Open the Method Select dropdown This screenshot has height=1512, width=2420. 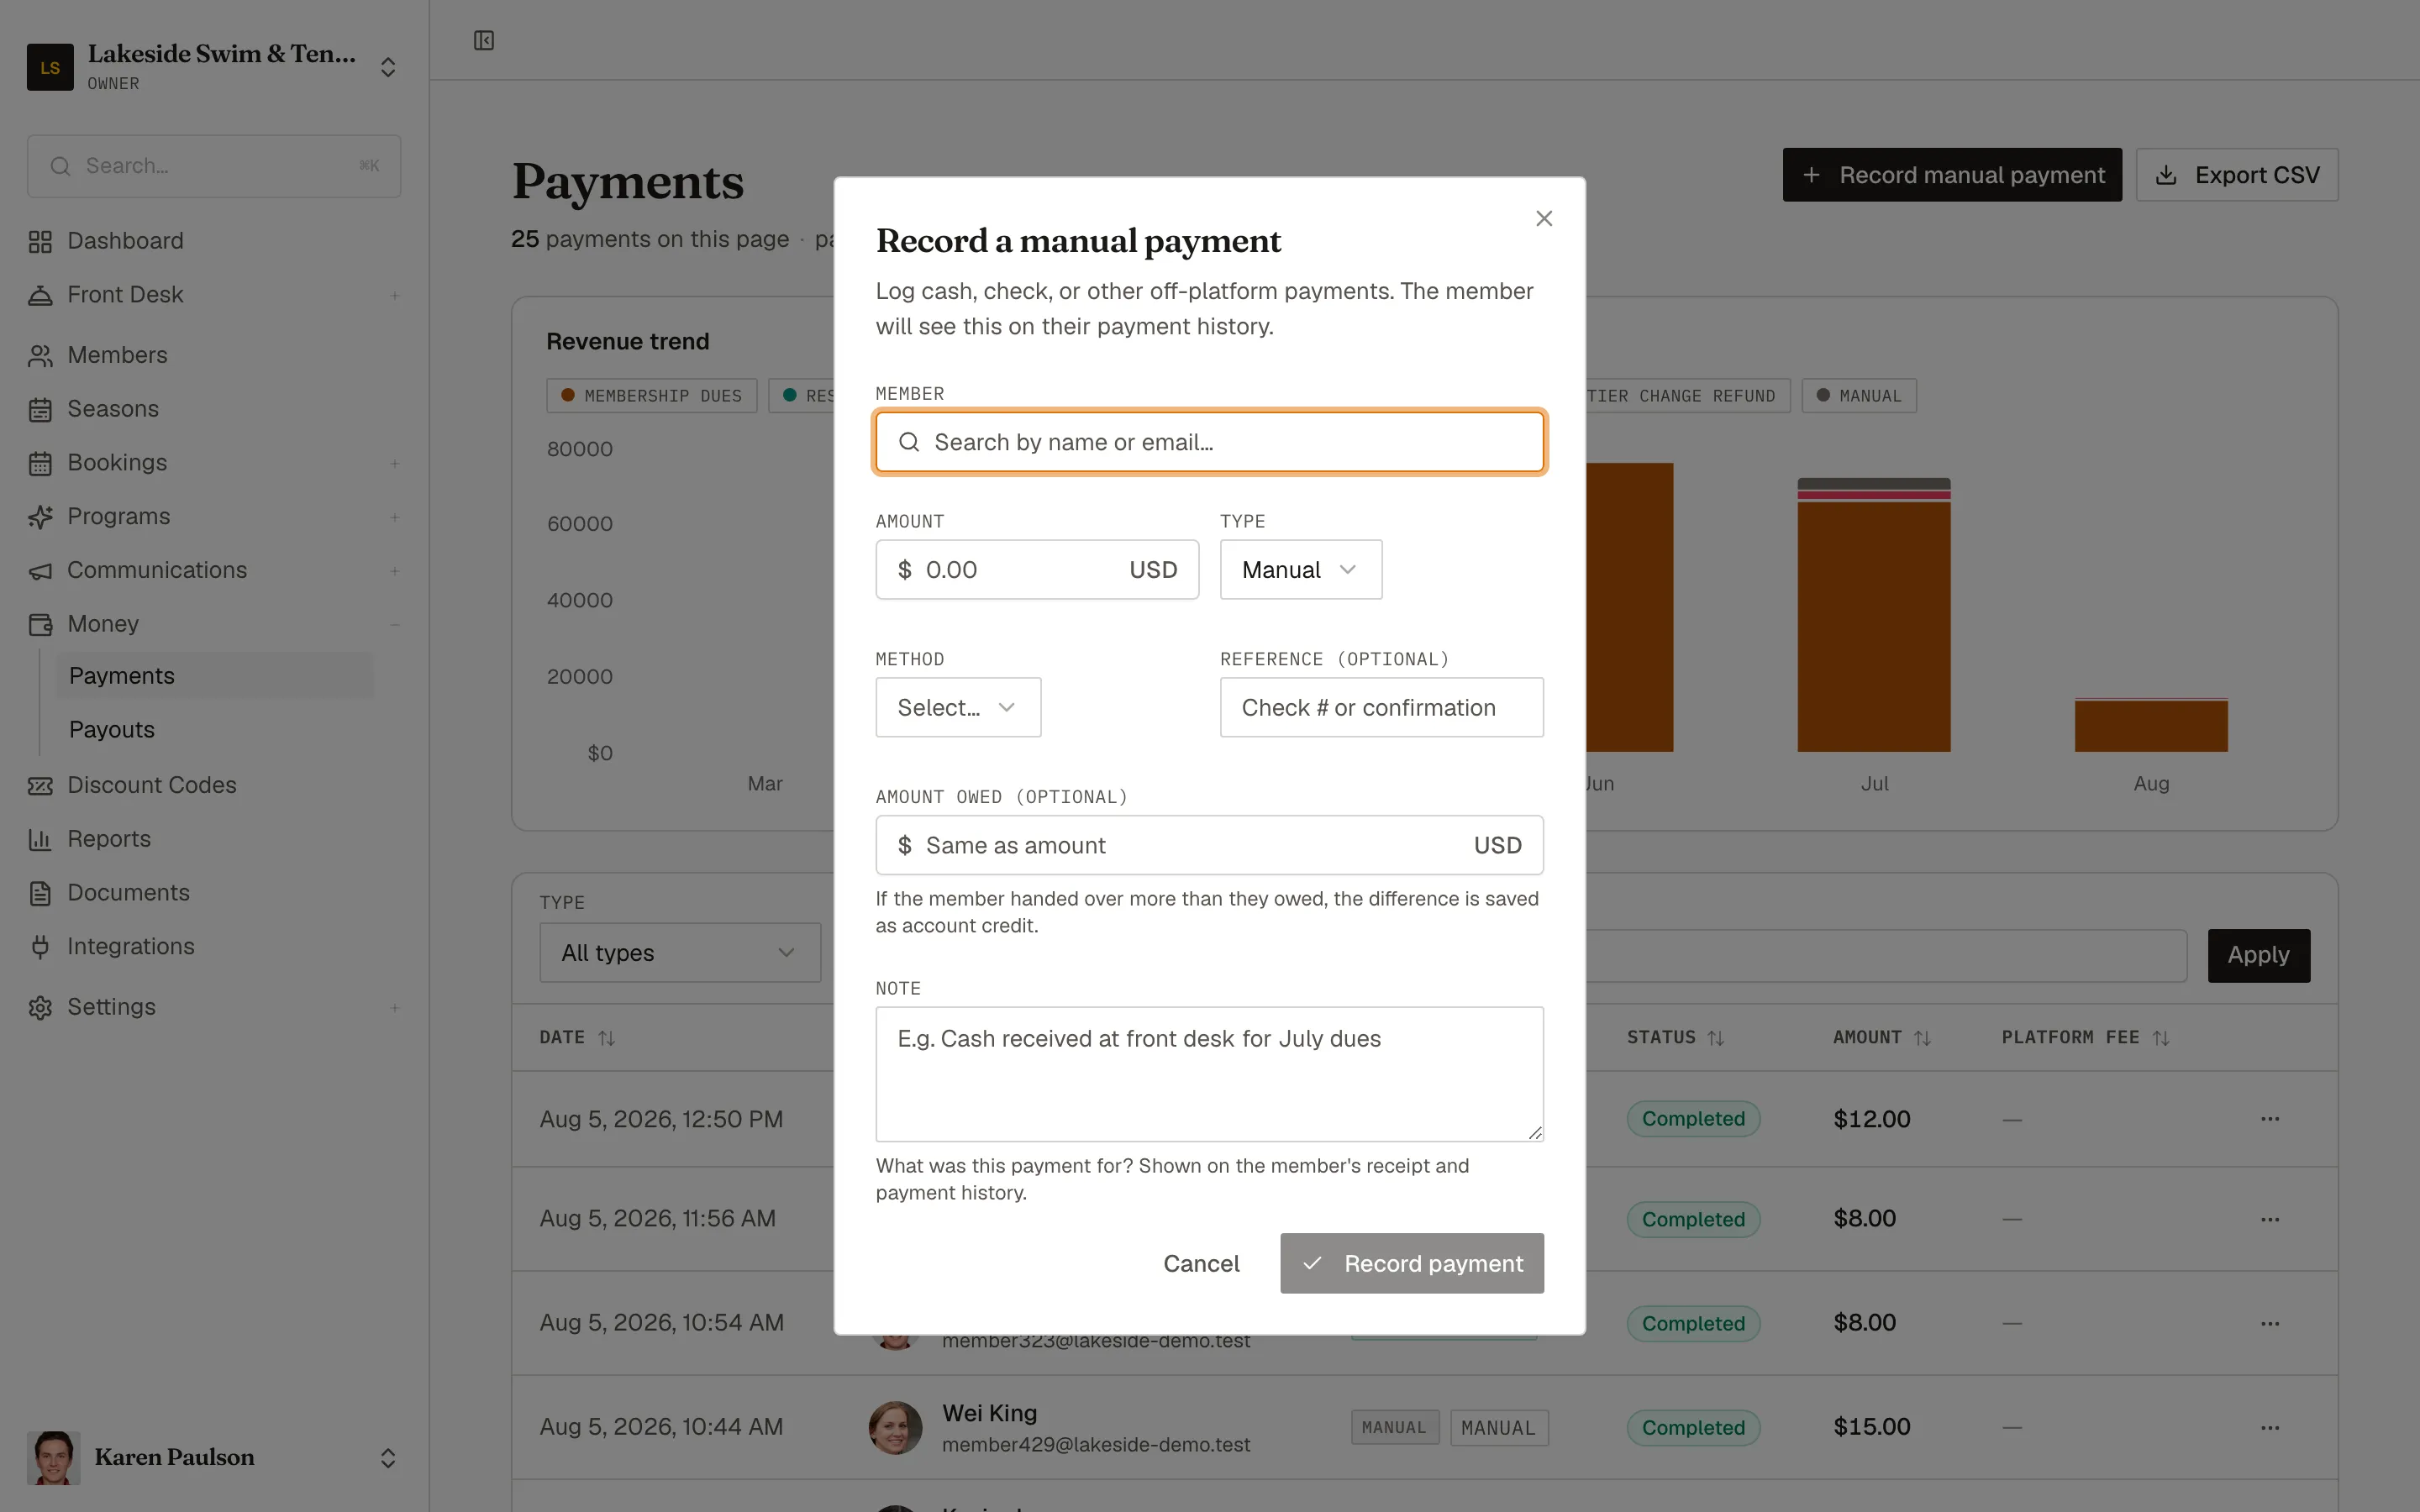point(958,708)
